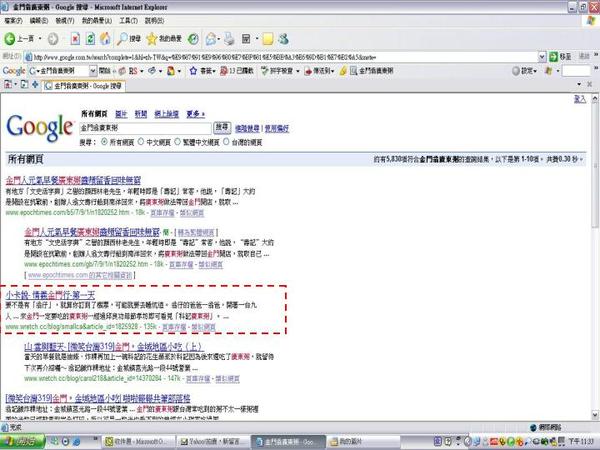Expand the address bar URL dropdown
Screen dimensions: 600x450
[x=542, y=57]
